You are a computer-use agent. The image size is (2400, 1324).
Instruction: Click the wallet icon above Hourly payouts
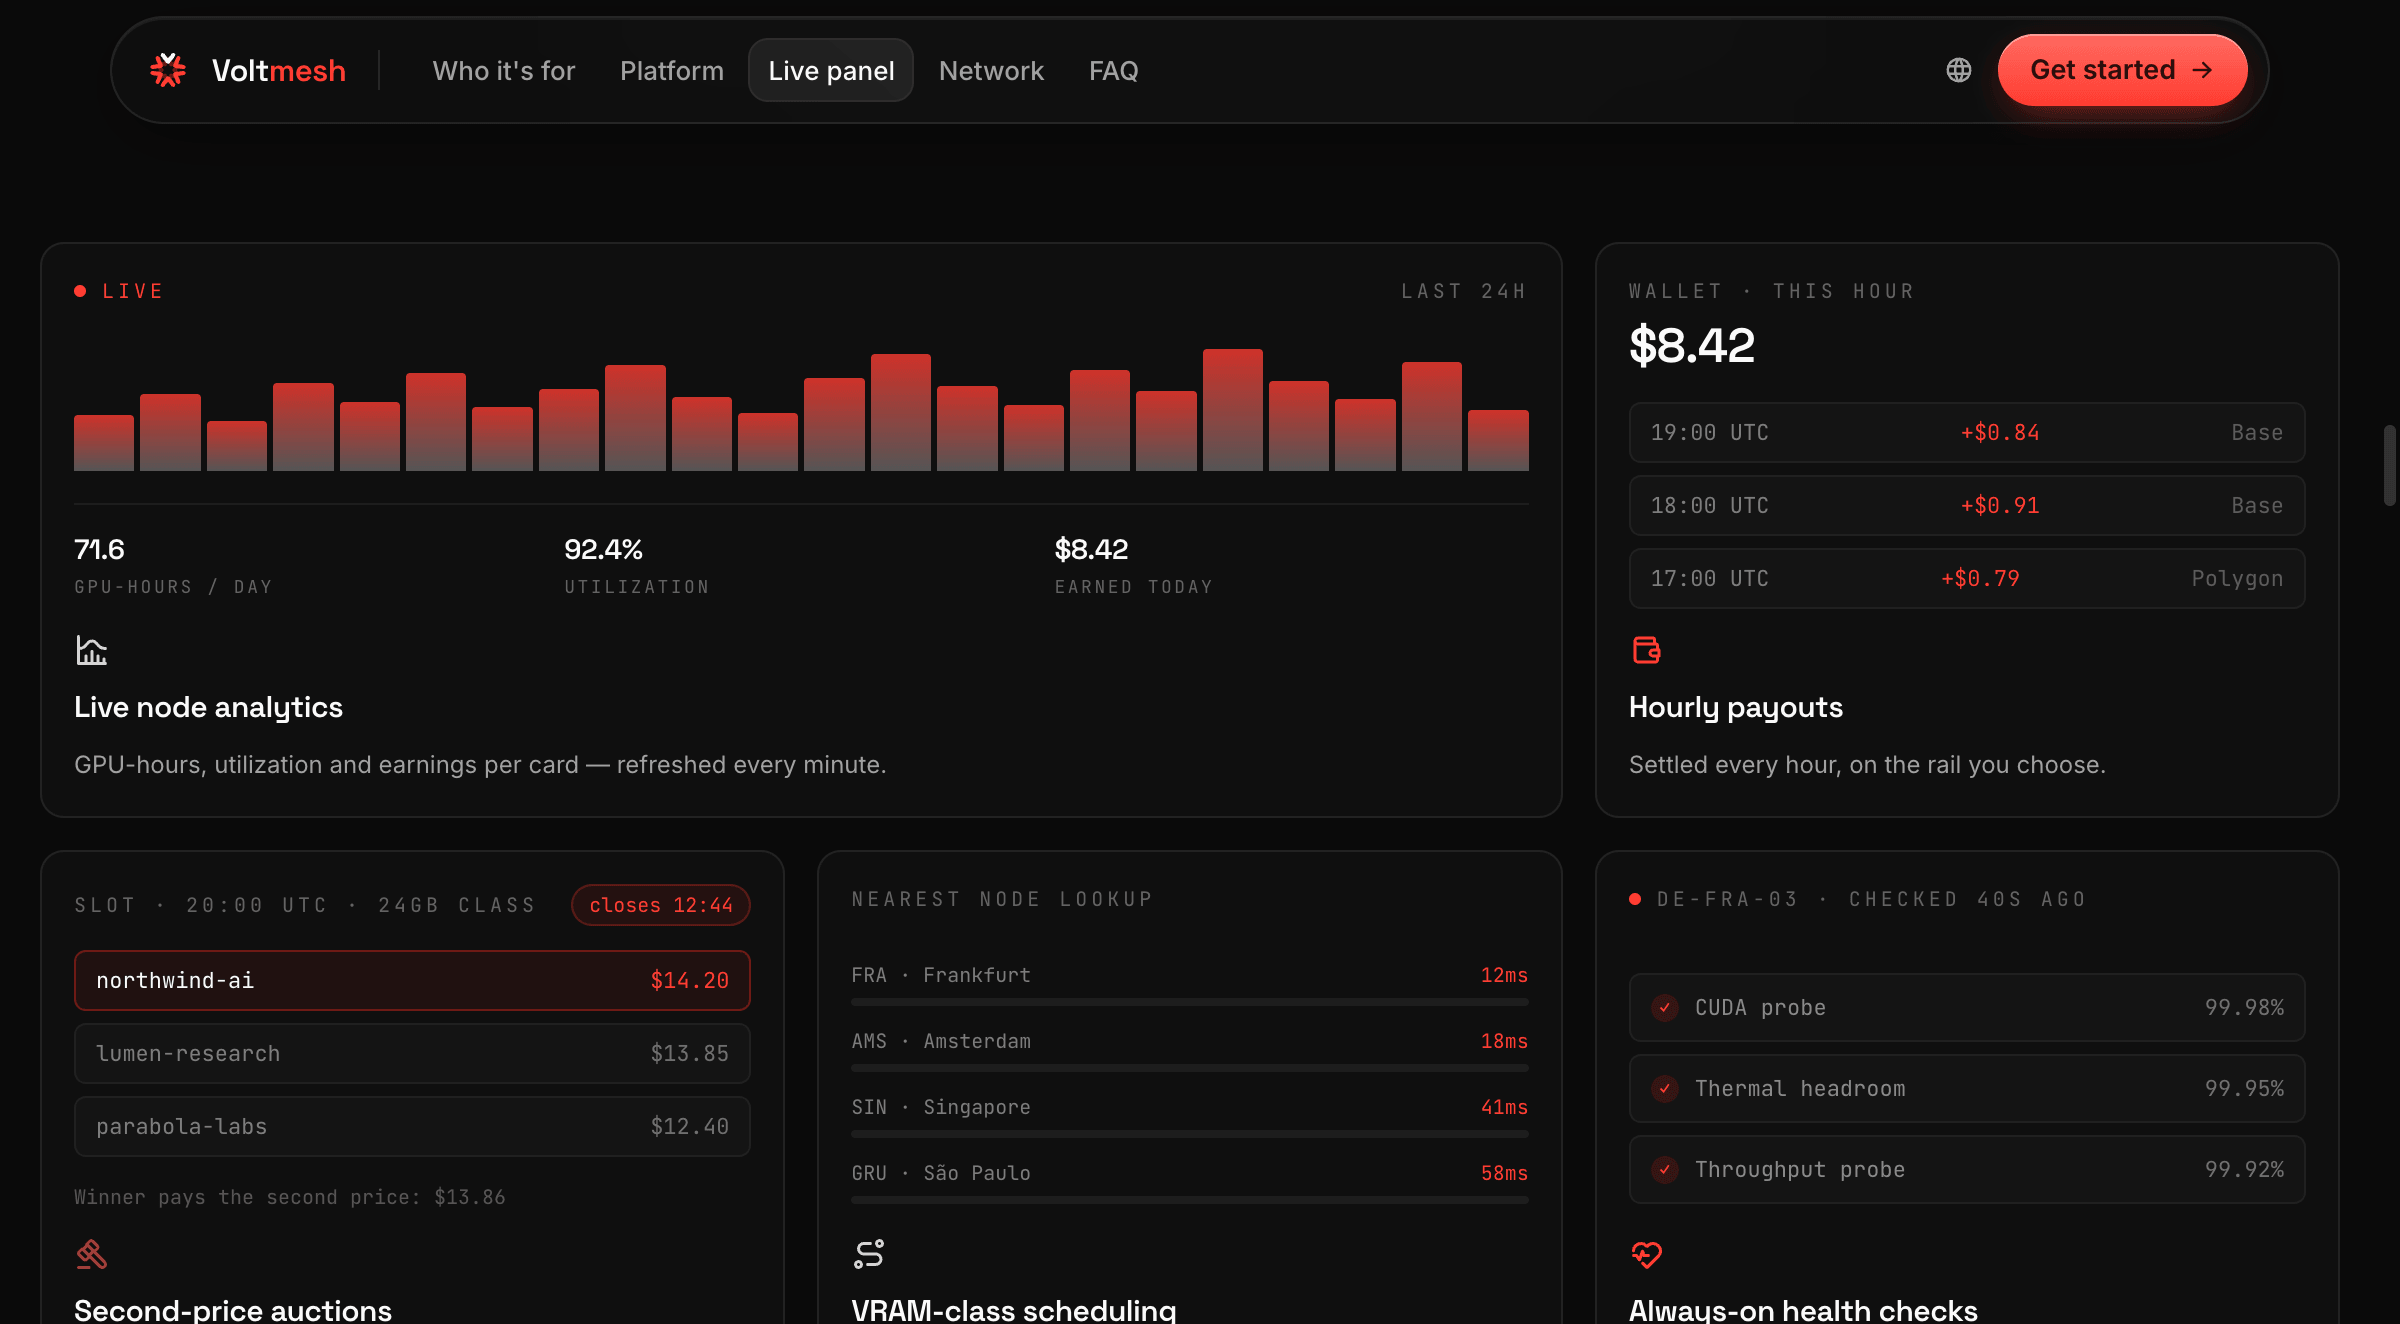pyautogui.click(x=1646, y=650)
